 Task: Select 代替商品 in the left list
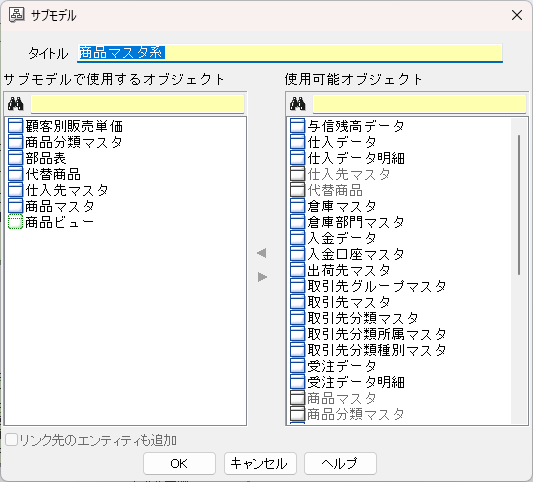[x=53, y=174]
